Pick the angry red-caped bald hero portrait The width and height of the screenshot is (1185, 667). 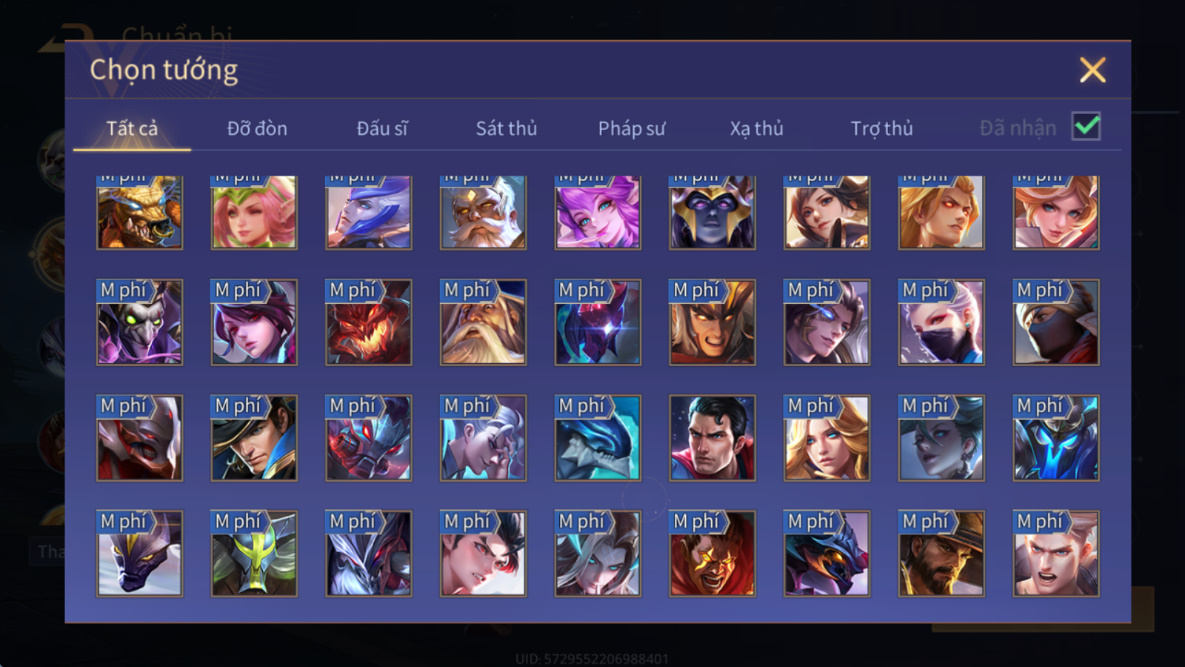point(712,554)
